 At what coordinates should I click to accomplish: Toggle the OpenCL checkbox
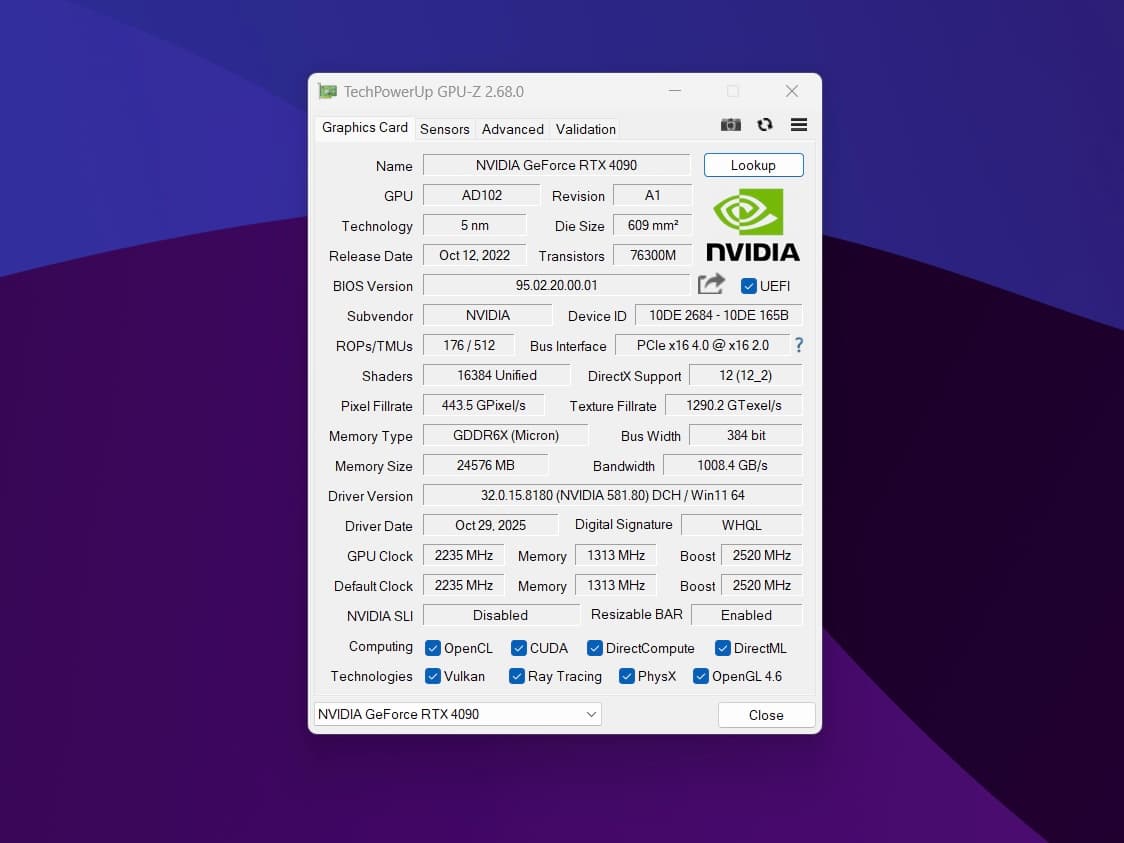pyautogui.click(x=432, y=648)
